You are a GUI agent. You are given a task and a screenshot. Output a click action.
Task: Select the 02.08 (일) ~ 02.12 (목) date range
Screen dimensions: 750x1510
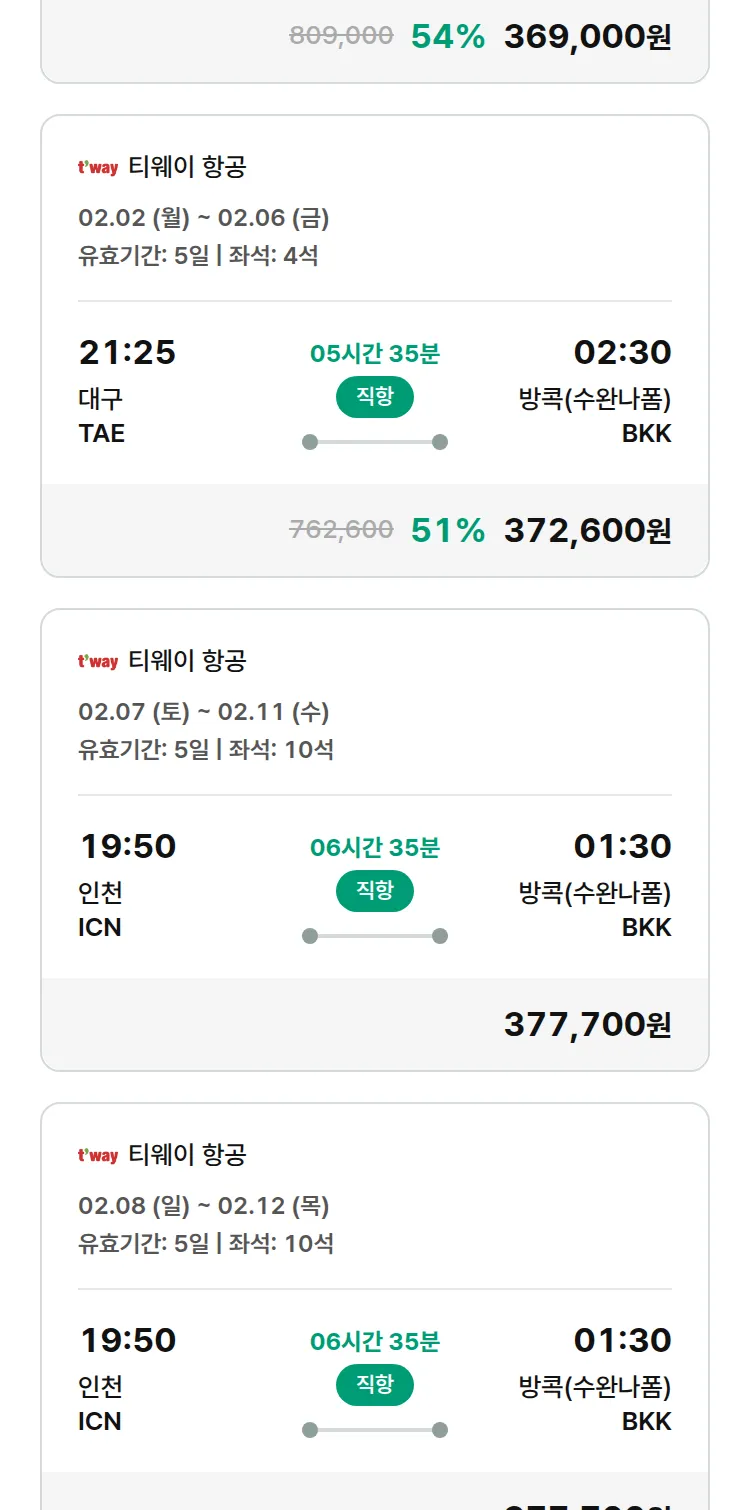point(204,1206)
